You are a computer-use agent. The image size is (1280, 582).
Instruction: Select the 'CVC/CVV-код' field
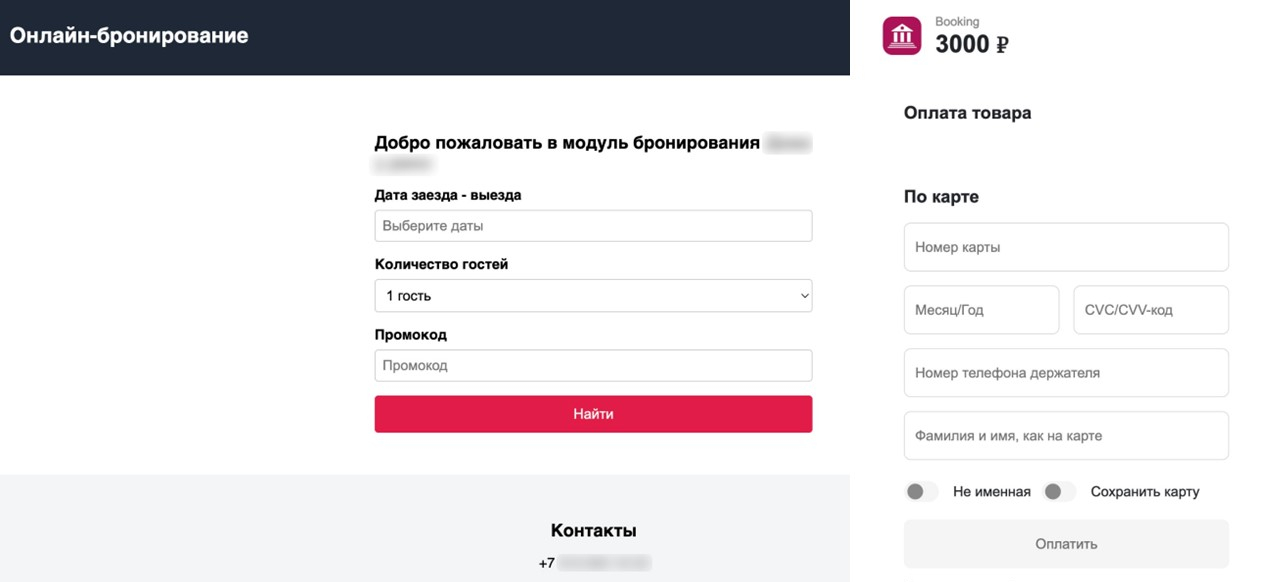pos(1151,310)
